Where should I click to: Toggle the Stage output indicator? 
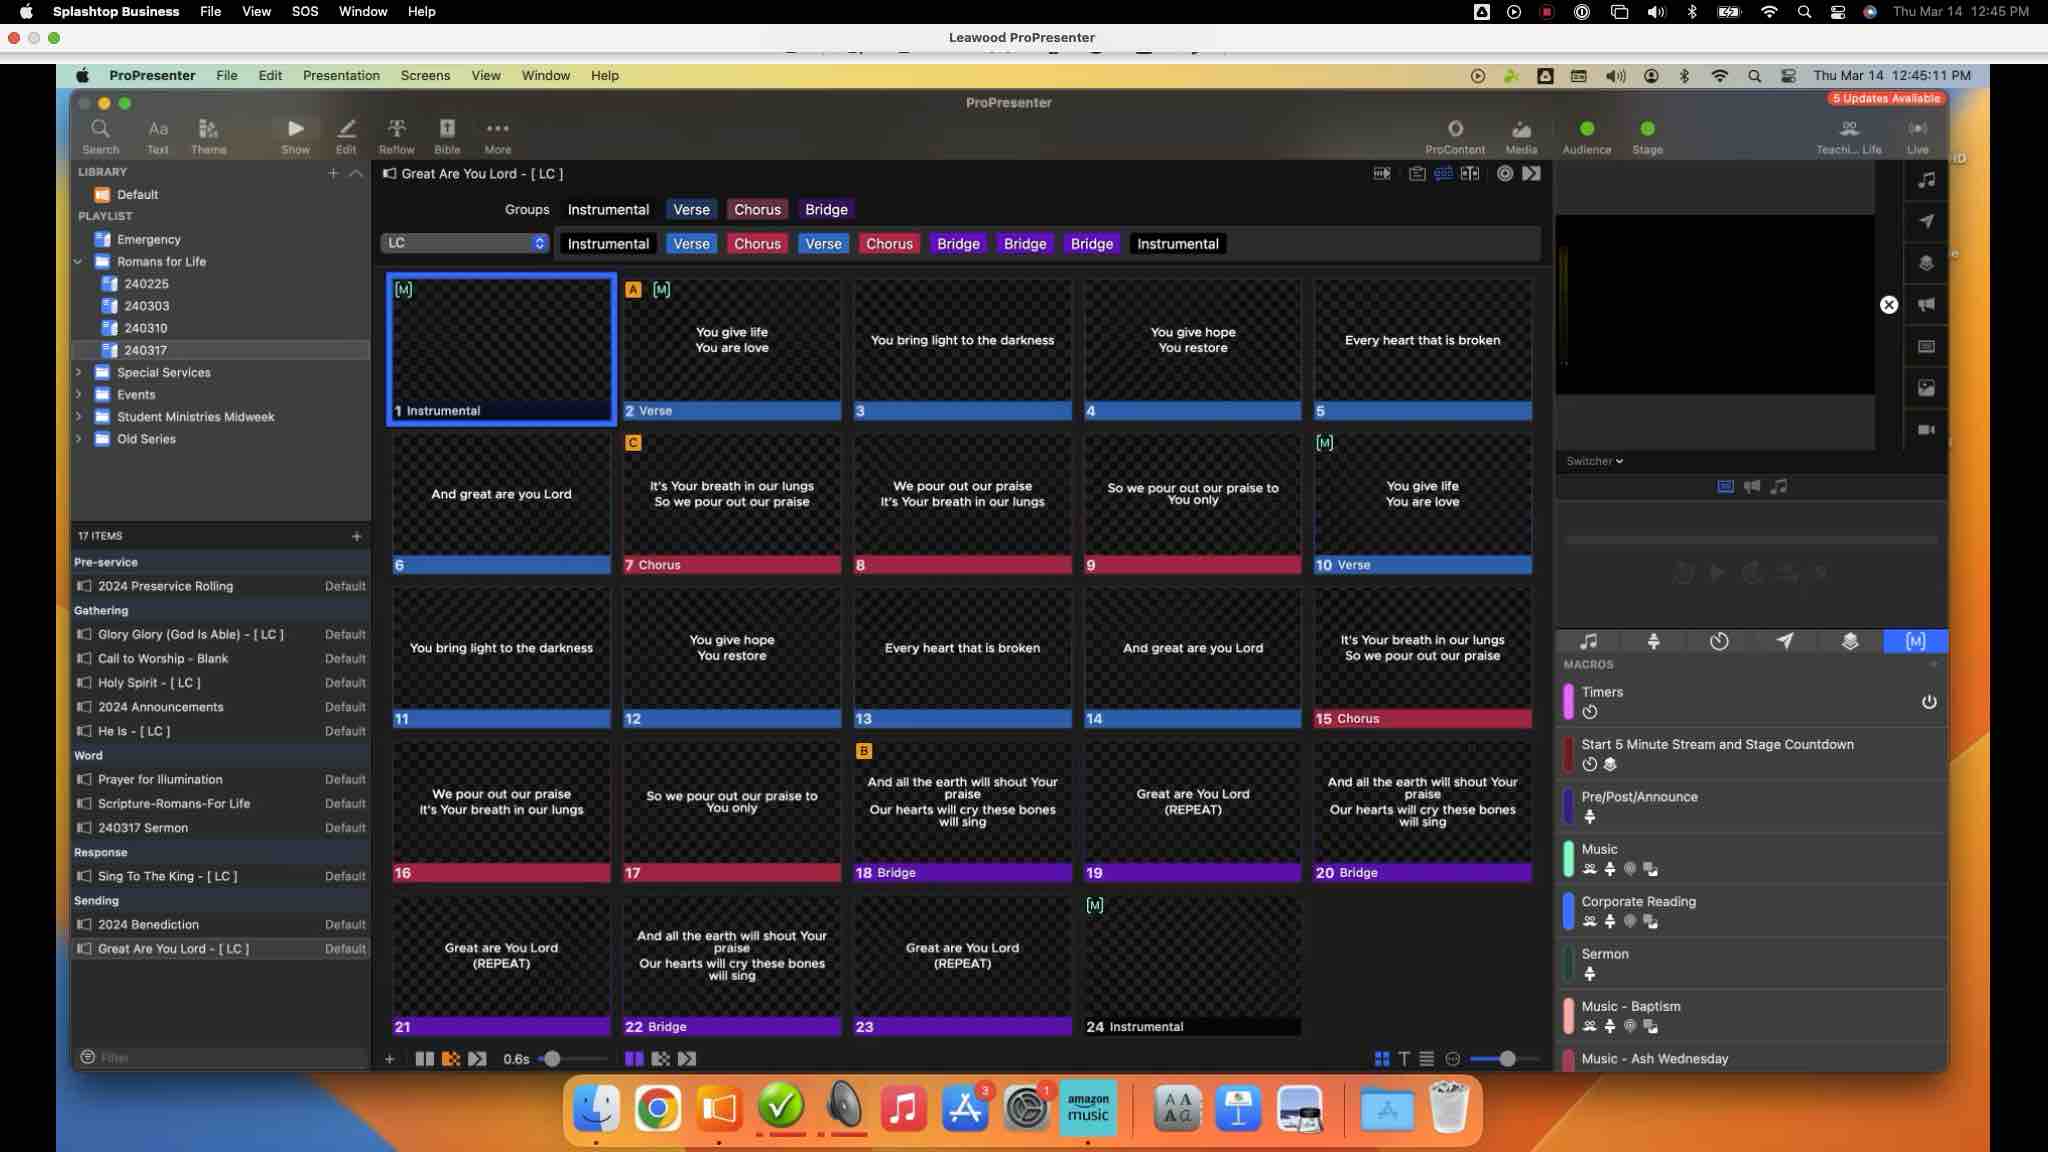pyautogui.click(x=1647, y=129)
